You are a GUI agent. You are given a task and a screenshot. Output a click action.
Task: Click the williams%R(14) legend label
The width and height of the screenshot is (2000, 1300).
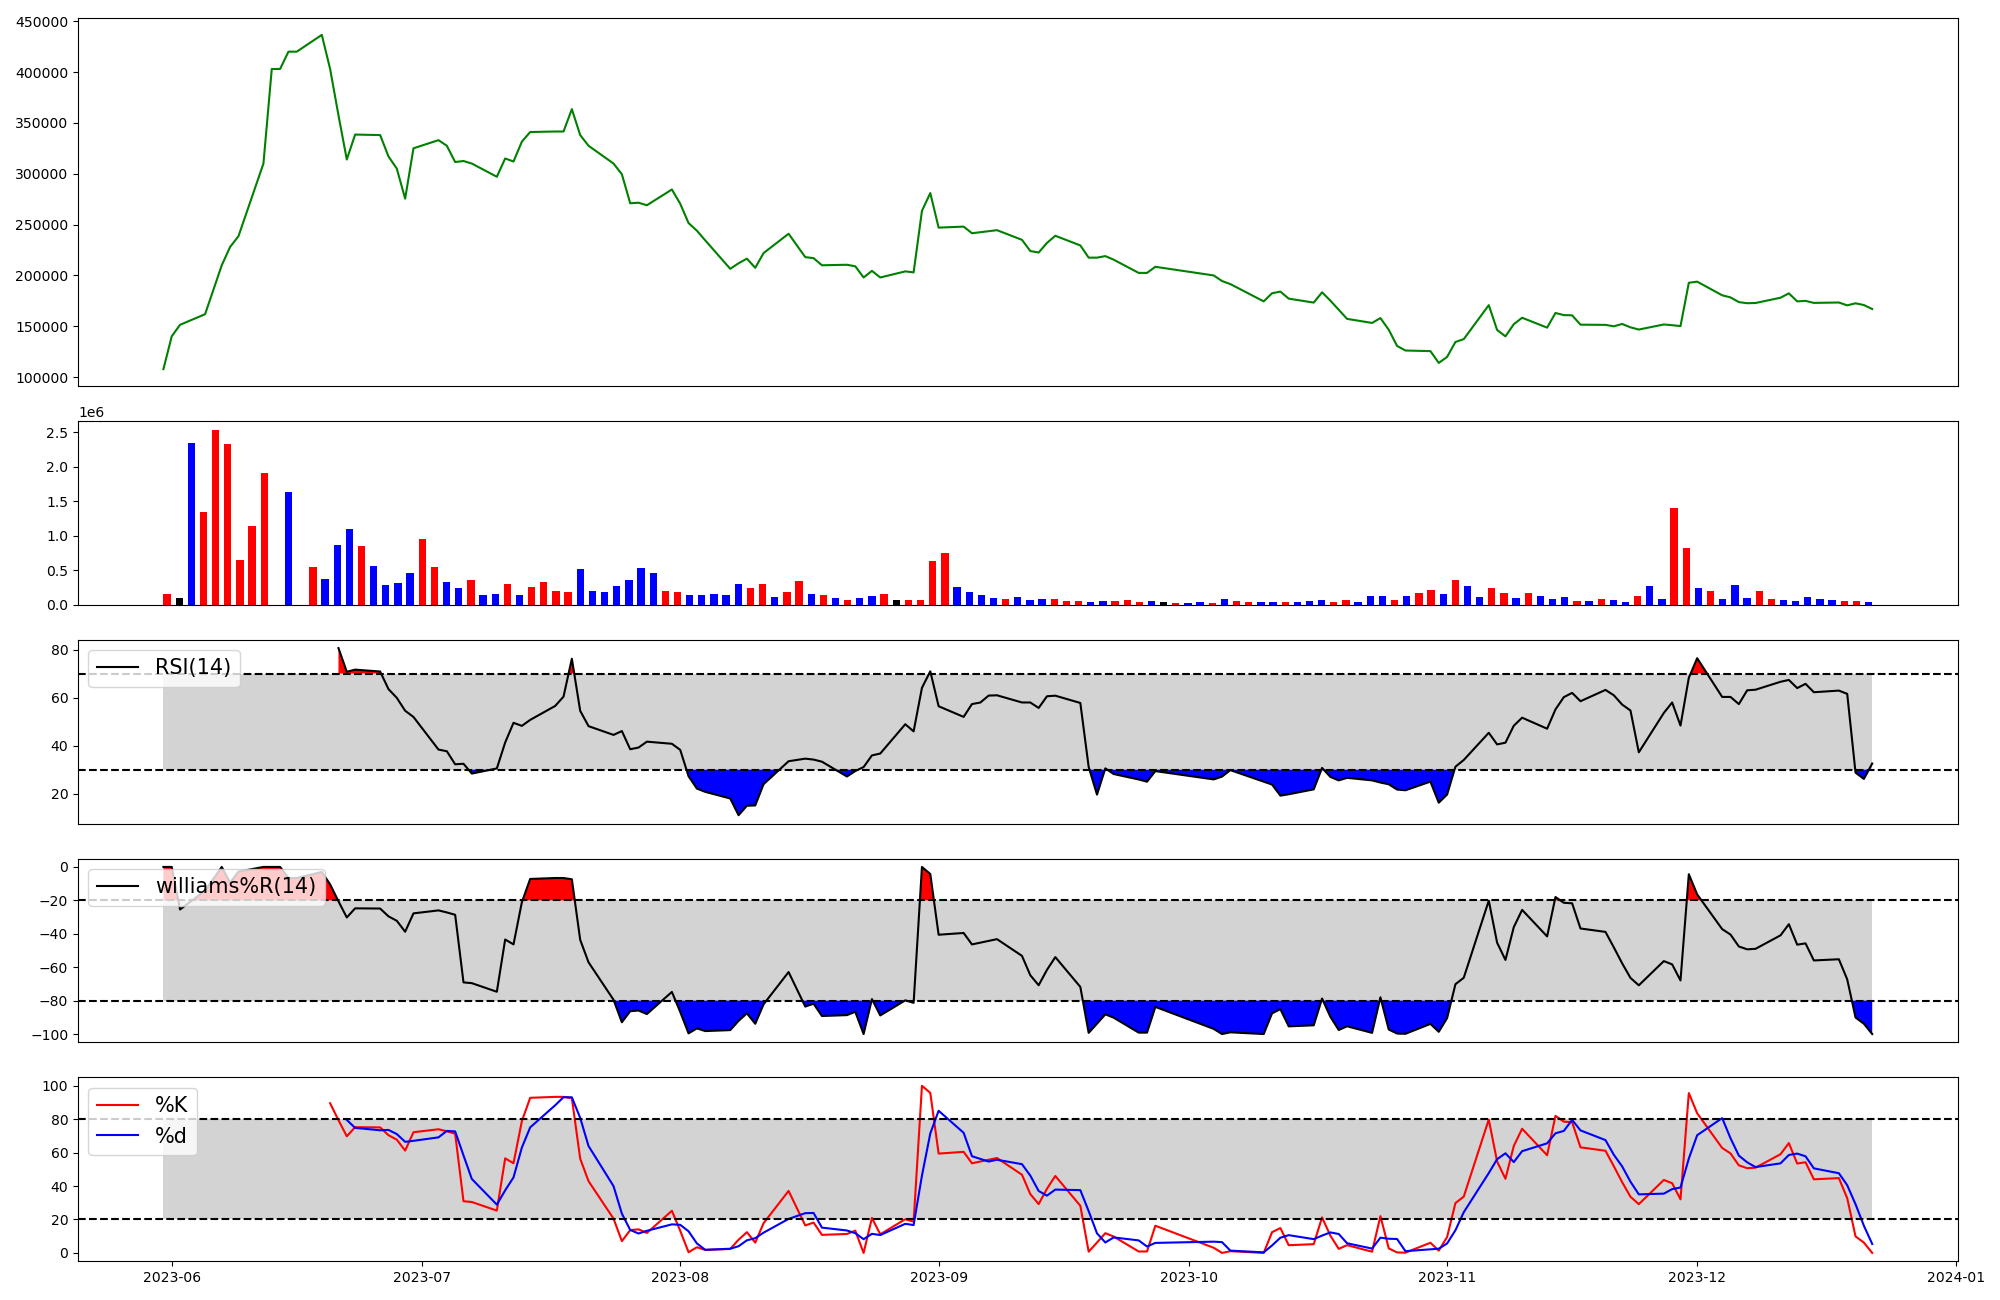[x=235, y=886]
